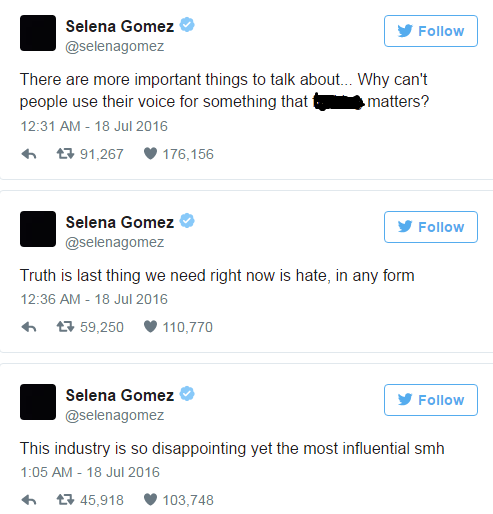
Task: Open the @selenagomez handle in first tweet
Action: tap(115, 46)
